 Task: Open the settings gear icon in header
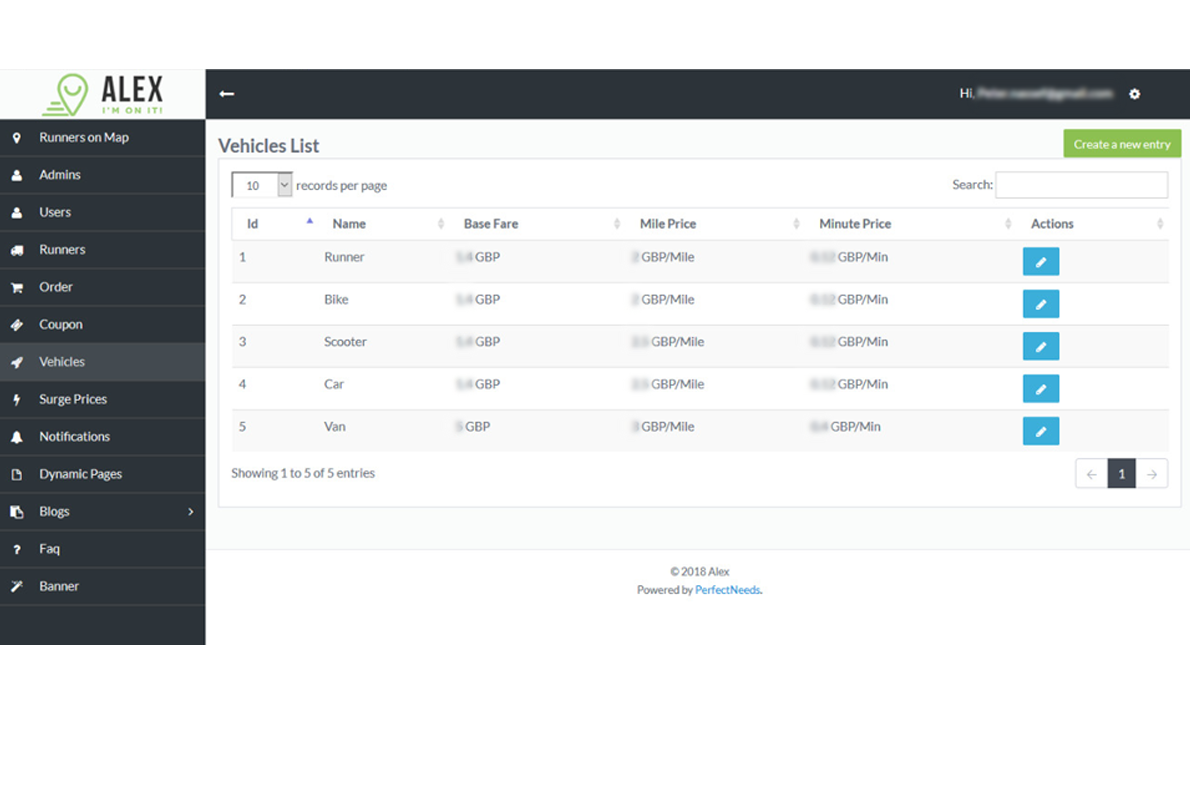1134,94
